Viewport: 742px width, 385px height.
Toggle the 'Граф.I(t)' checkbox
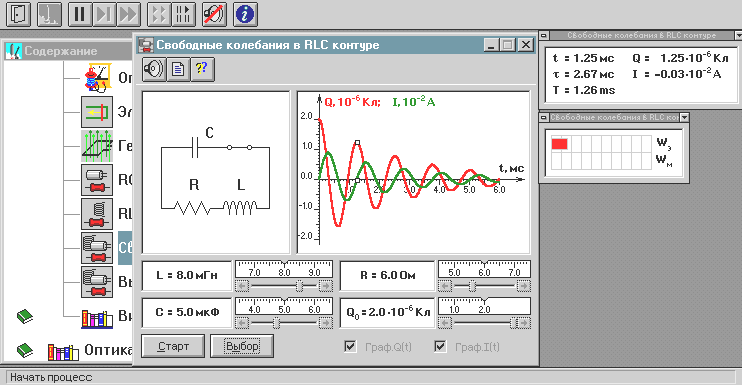440,347
